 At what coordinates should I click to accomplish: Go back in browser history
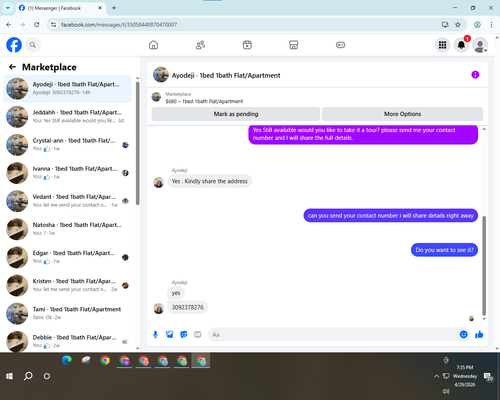point(9,25)
